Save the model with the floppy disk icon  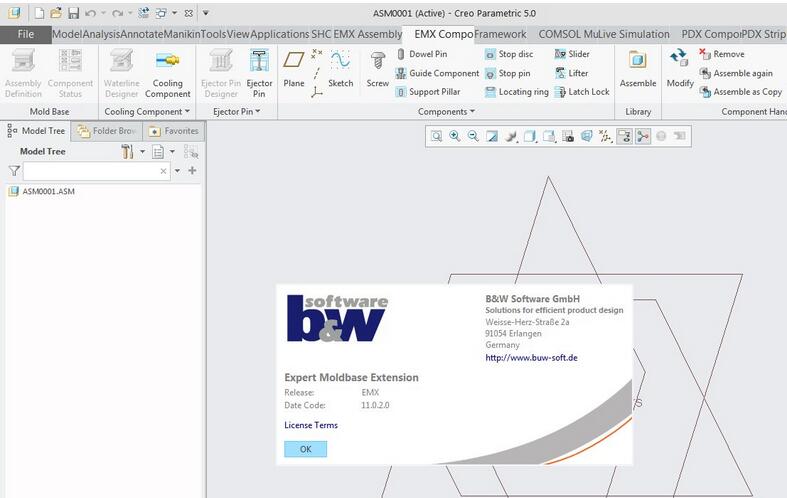[x=73, y=14]
